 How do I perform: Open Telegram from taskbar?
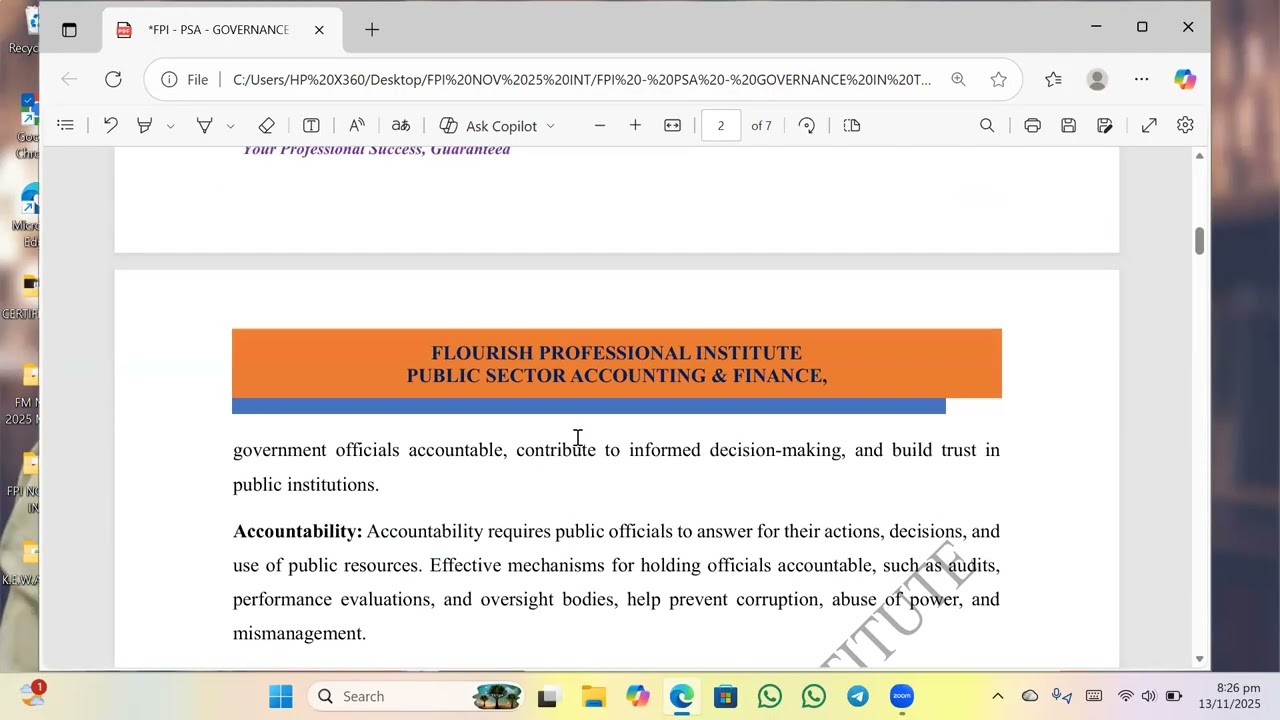tap(858, 696)
